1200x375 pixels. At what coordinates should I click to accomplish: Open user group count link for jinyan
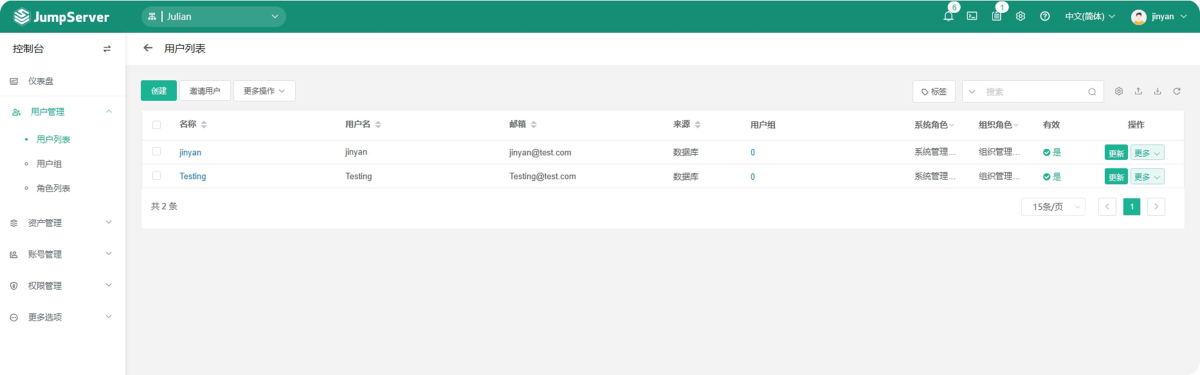coord(753,153)
